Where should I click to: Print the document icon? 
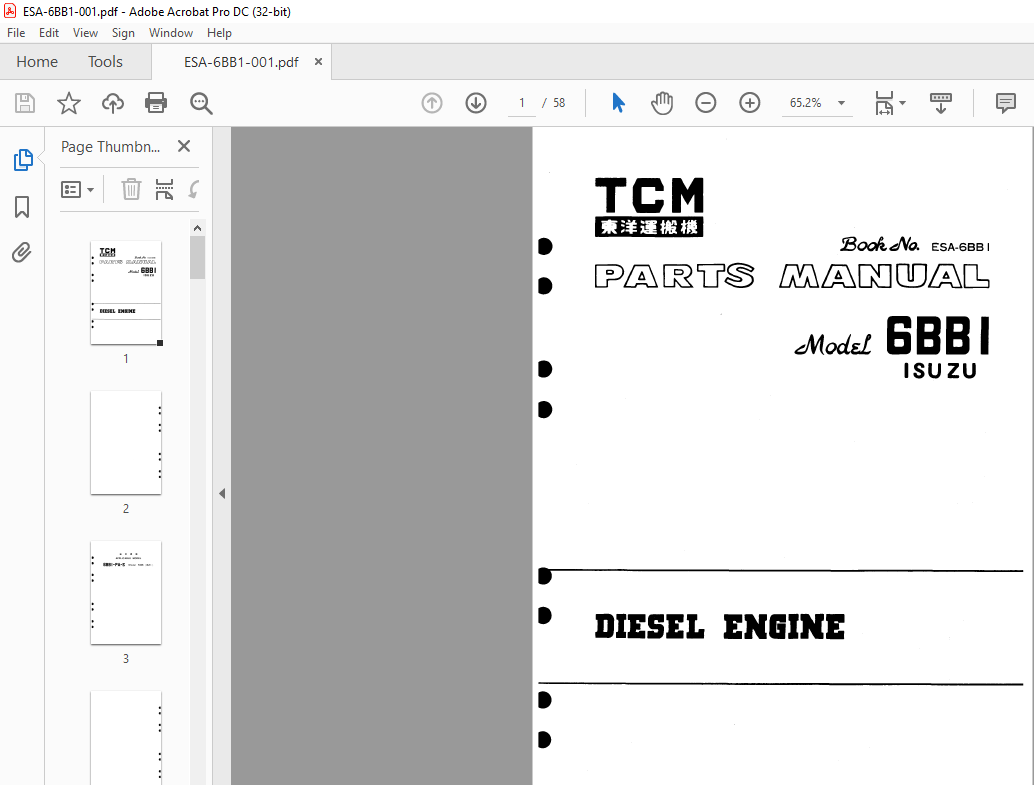click(156, 103)
